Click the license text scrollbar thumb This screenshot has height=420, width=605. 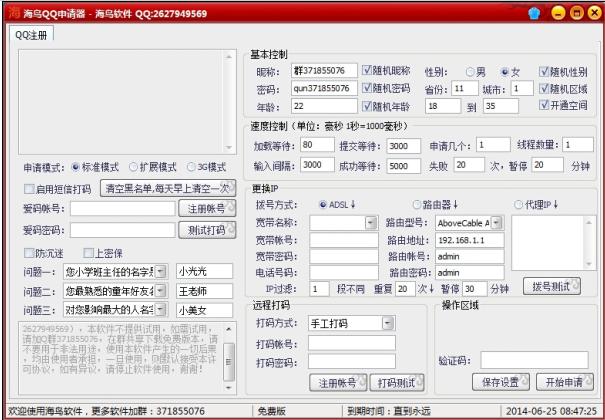point(229,362)
